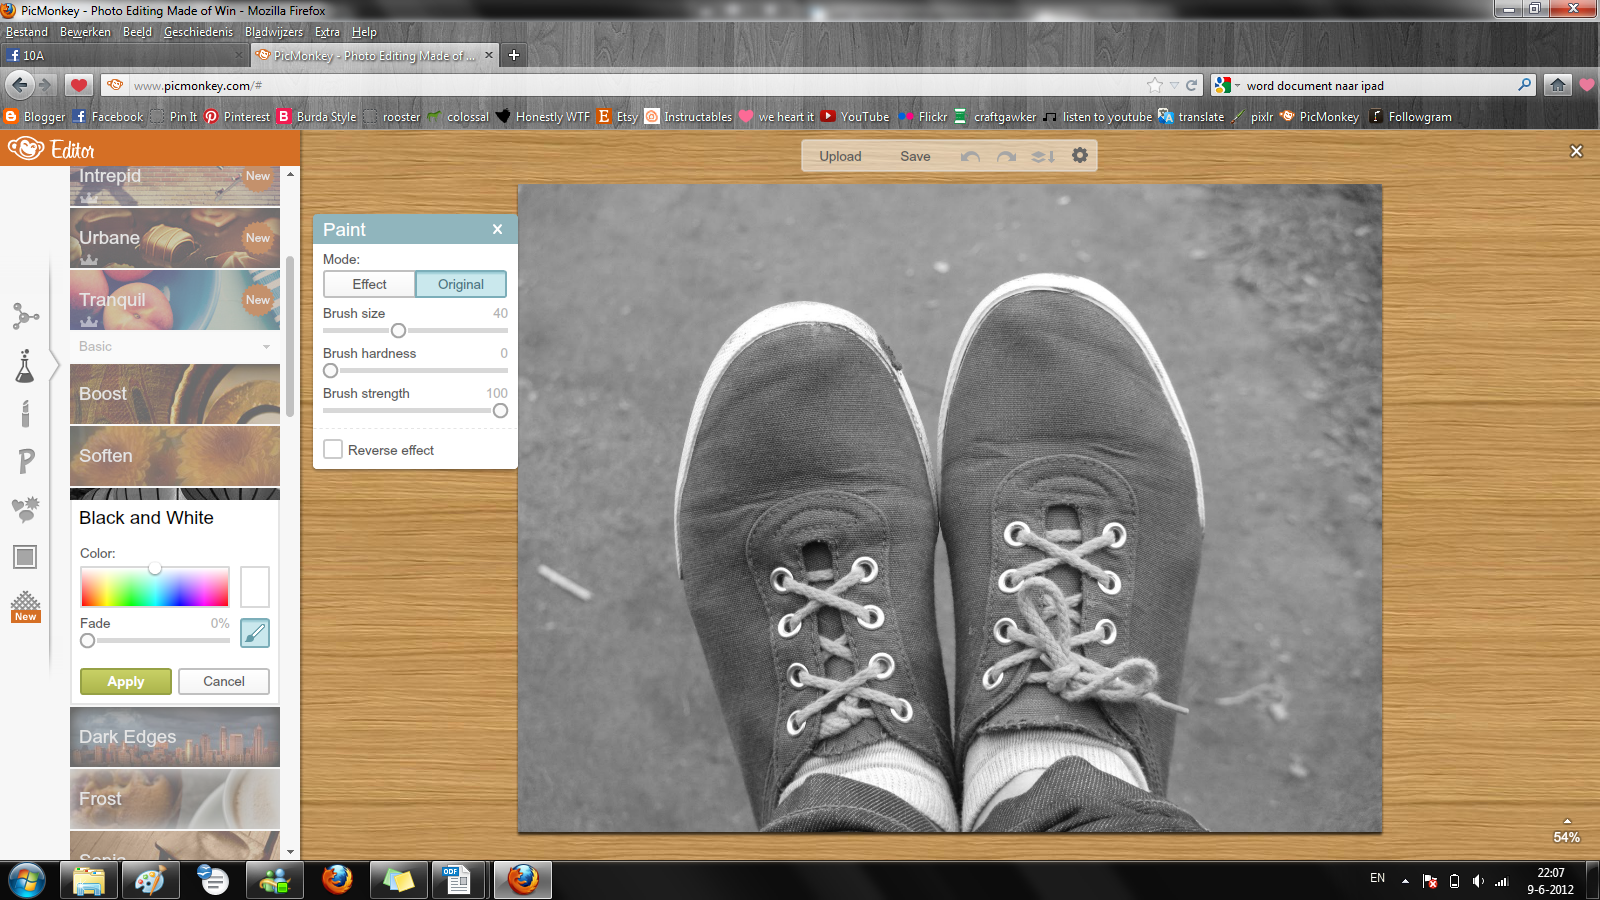Click the Brush size slider handle
This screenshot has width=1600, height=900.
(398, 330)
